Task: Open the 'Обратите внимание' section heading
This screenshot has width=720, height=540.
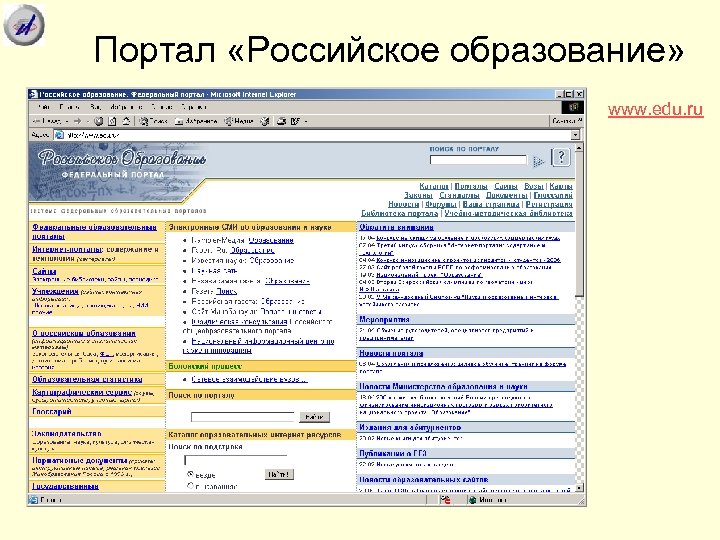Action: point(396,227)
